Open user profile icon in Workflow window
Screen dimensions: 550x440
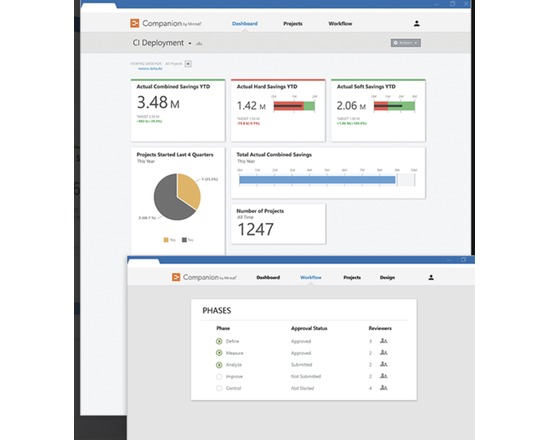[431, 278]
